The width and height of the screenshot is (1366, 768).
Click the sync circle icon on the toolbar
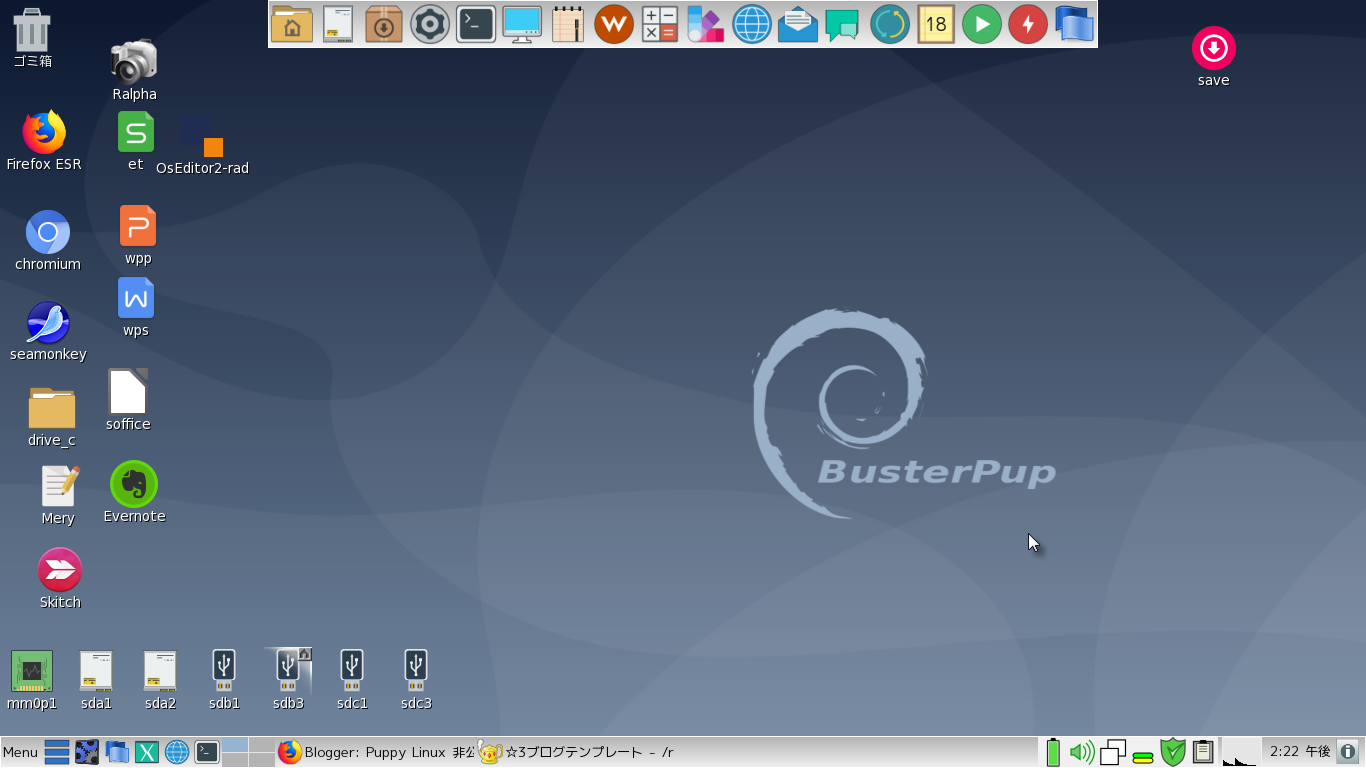890,22
